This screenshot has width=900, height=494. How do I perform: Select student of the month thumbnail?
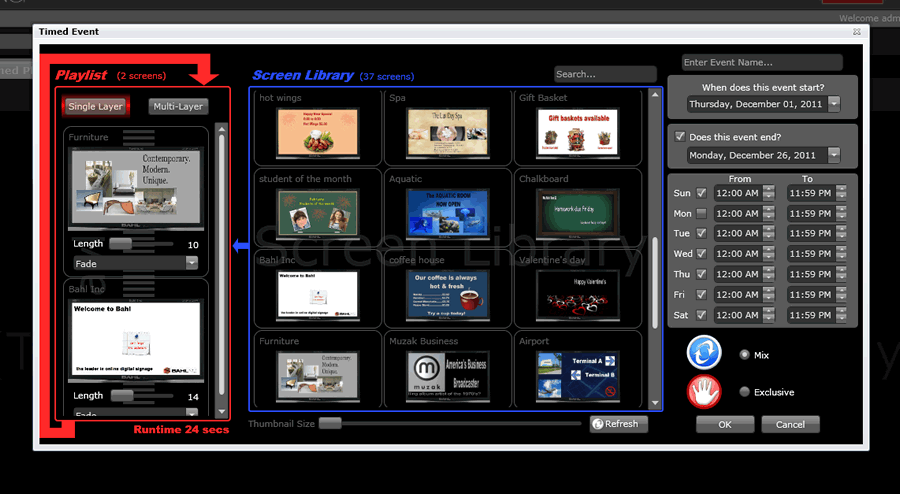click(x=317, y=213)
